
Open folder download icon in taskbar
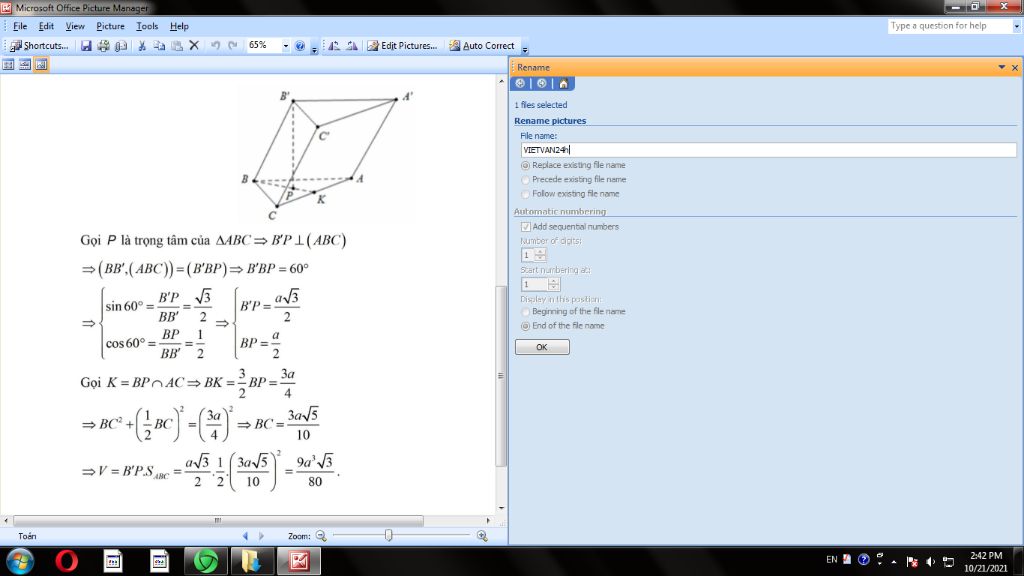[251, 561]
